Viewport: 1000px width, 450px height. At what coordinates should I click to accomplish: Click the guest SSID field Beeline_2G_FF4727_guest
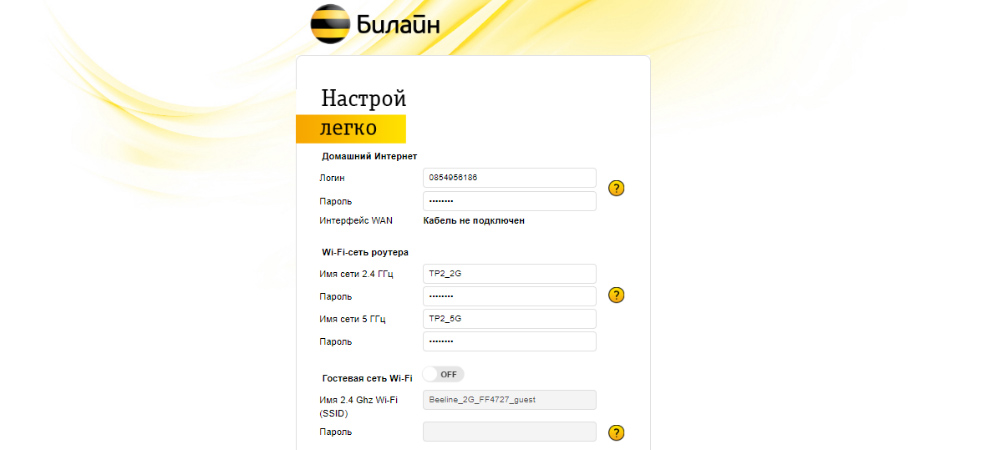[510, 400]
